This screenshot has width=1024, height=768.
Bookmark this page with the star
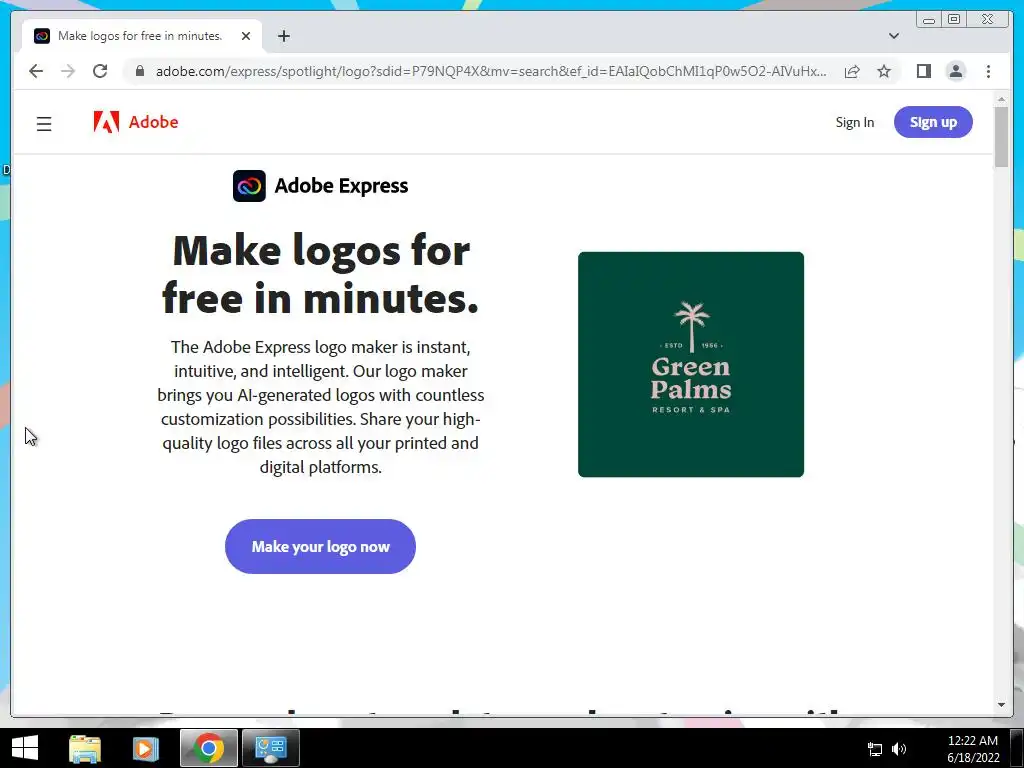[x=884, y=71]
